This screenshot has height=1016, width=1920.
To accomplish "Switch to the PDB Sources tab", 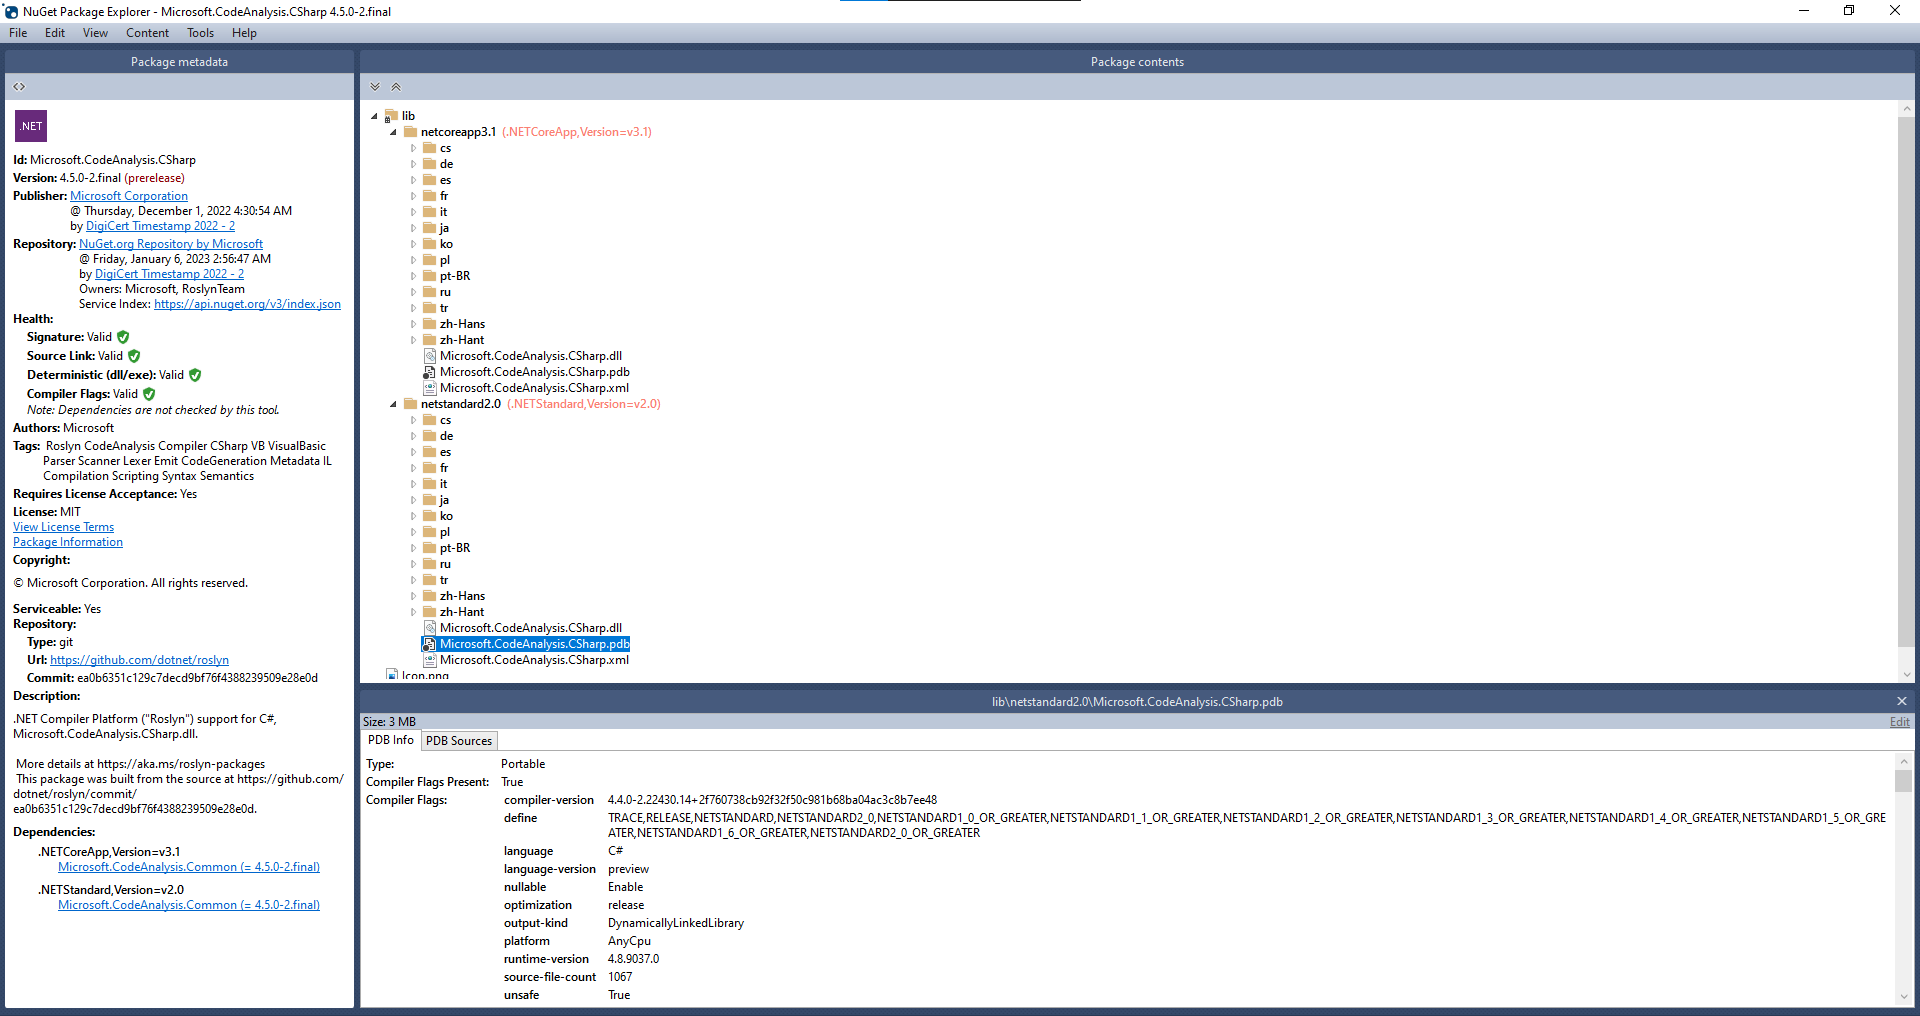I will [x=458, y=740].
